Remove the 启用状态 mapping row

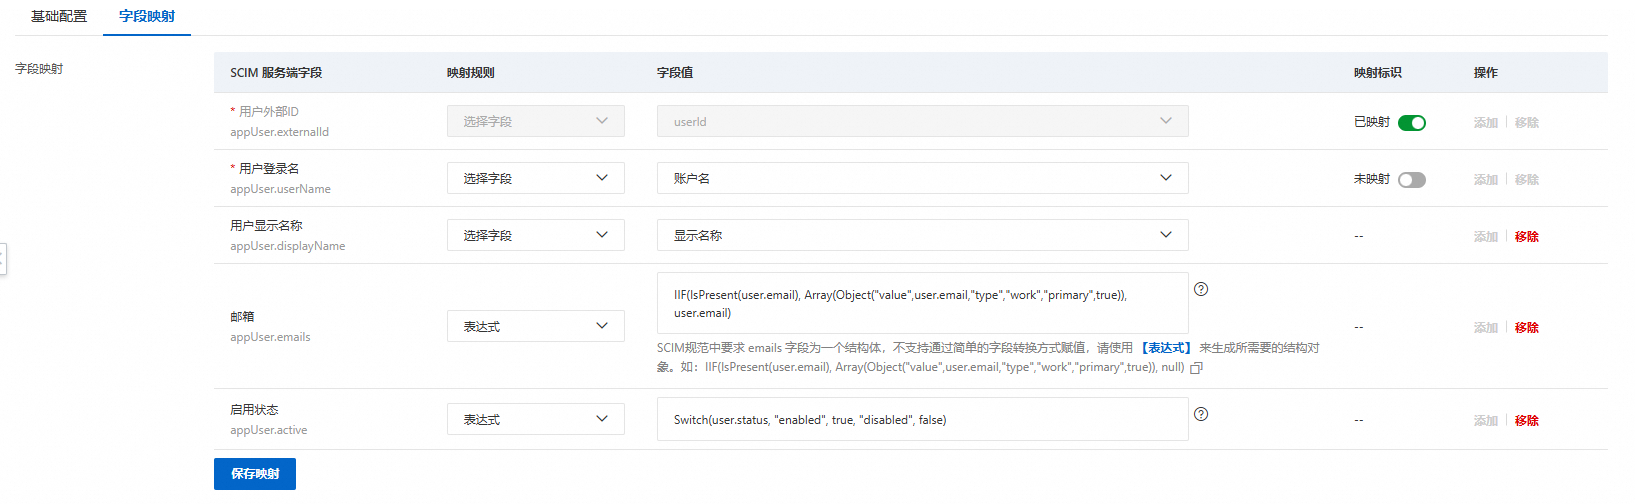click(1526, 421)
